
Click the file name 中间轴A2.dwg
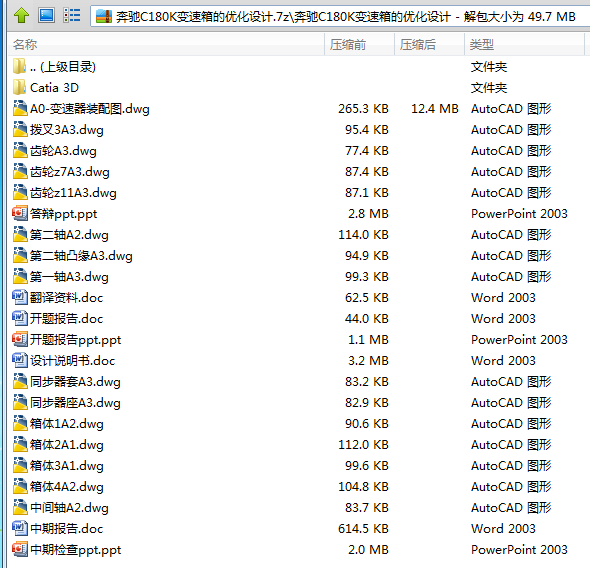(69, 508)
